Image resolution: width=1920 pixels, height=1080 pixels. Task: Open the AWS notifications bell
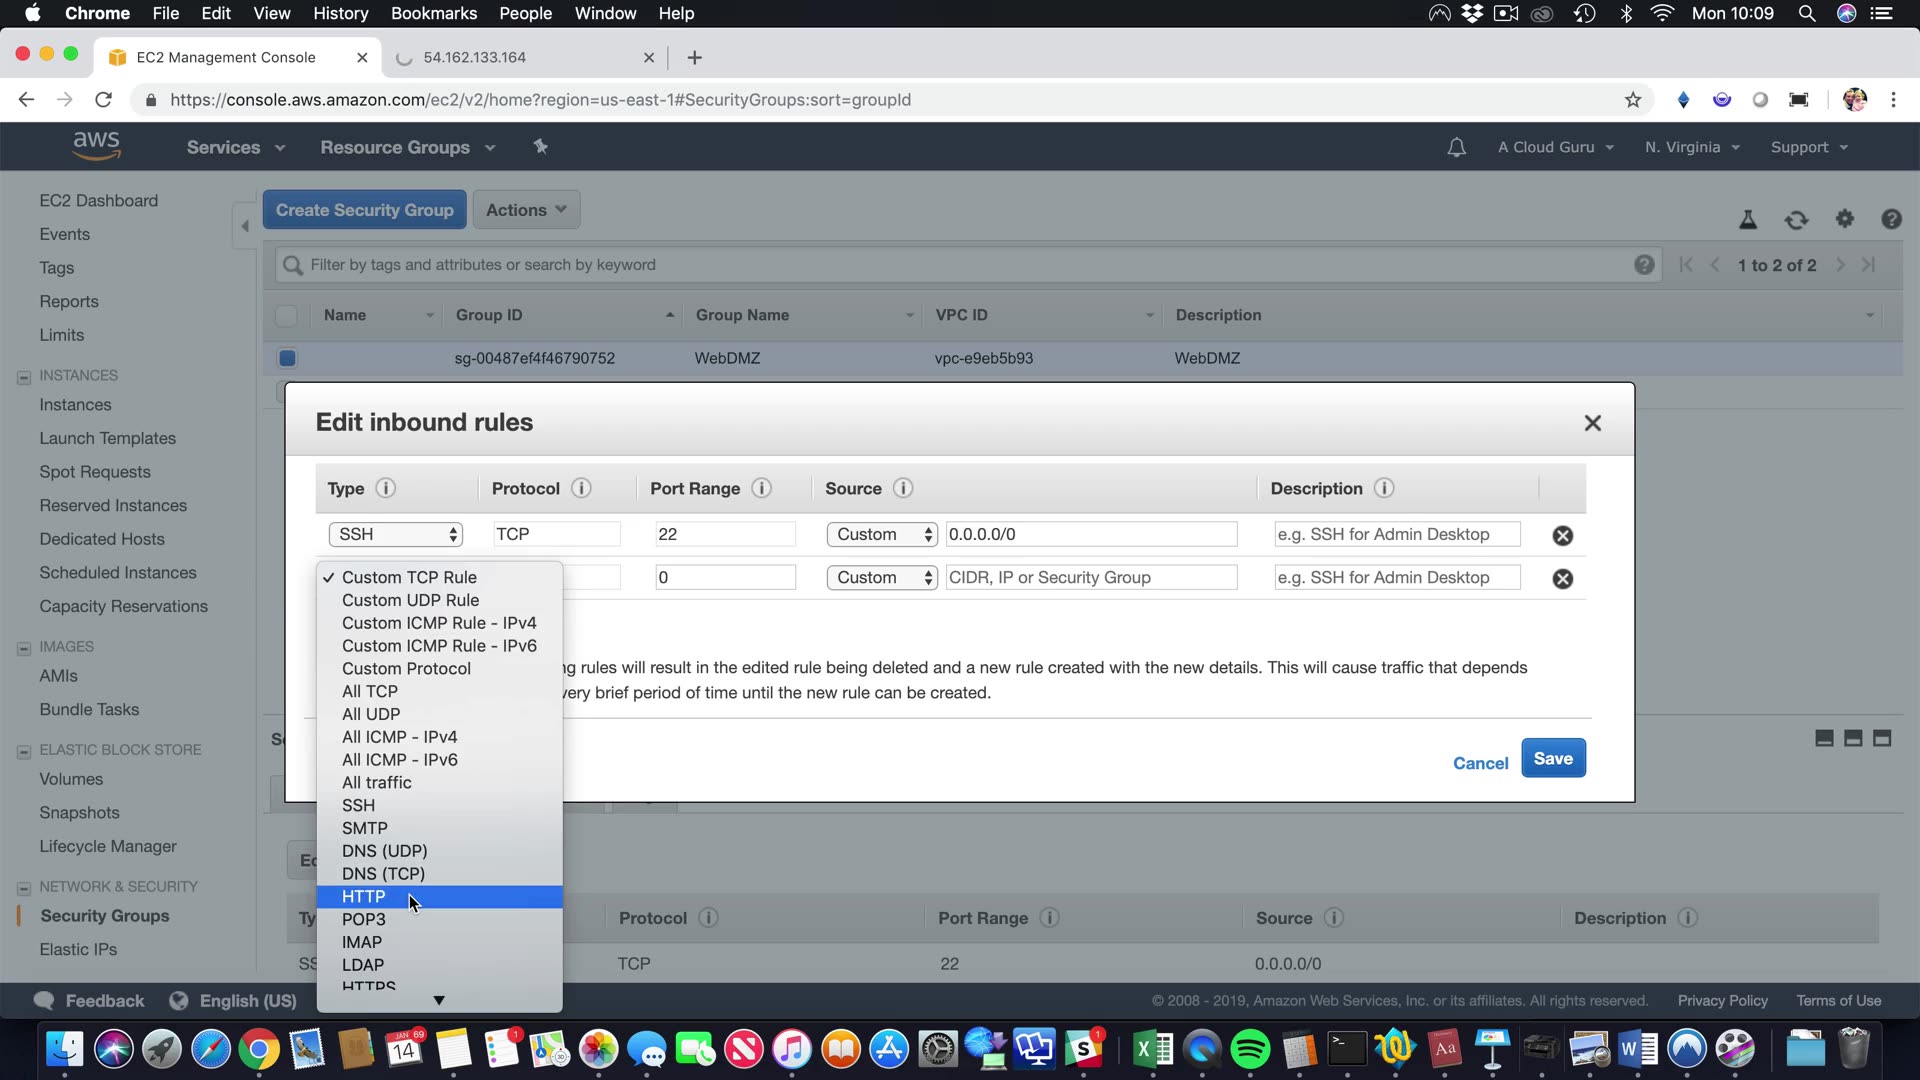pos(1456,147)
